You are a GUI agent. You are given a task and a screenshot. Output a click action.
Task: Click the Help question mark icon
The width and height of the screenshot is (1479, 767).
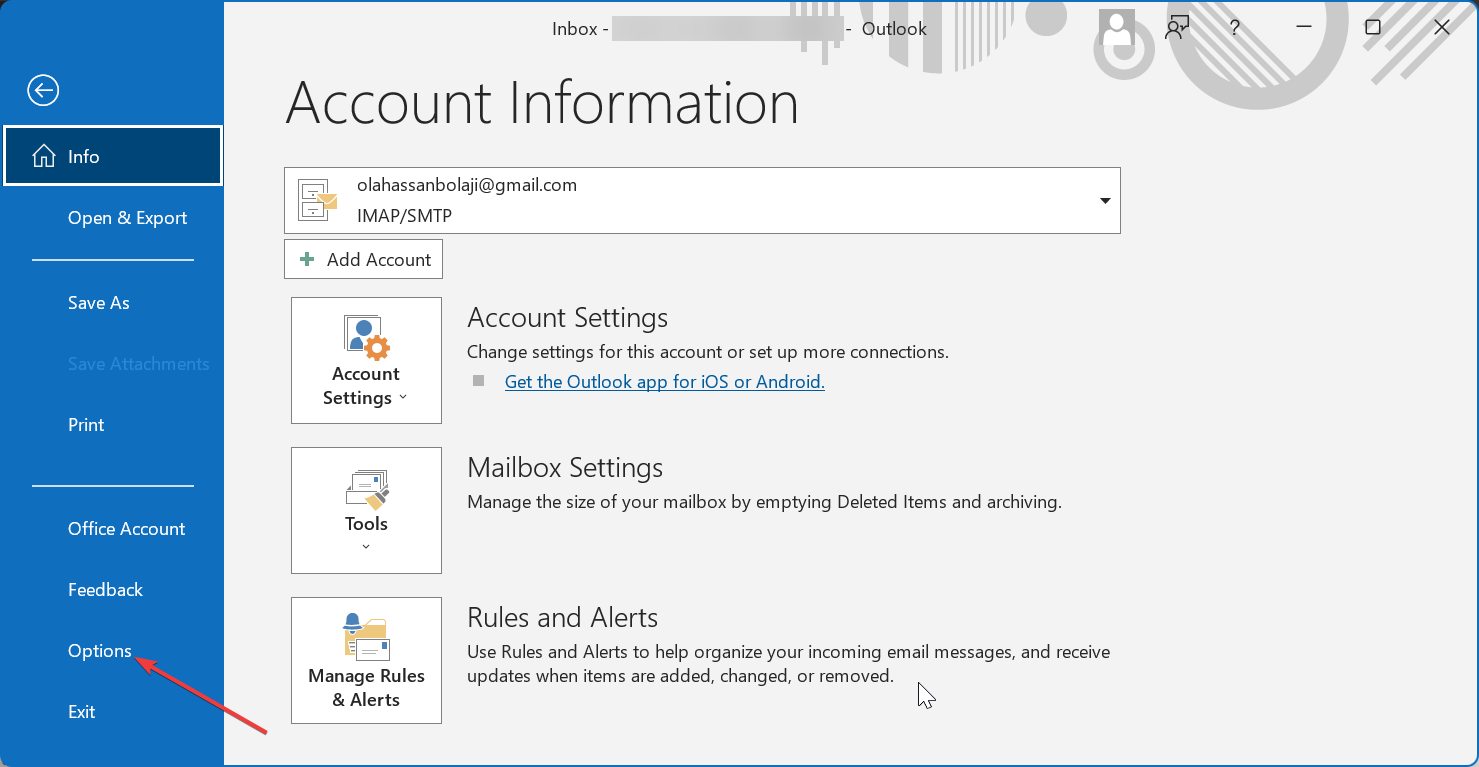(1235, 28)
